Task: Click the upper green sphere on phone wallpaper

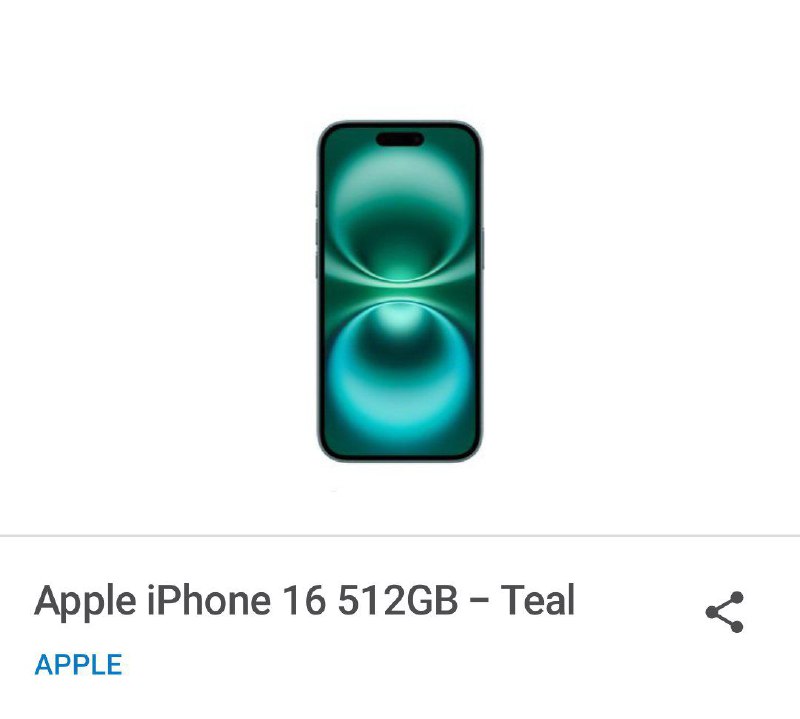Action: click(400, 217)
